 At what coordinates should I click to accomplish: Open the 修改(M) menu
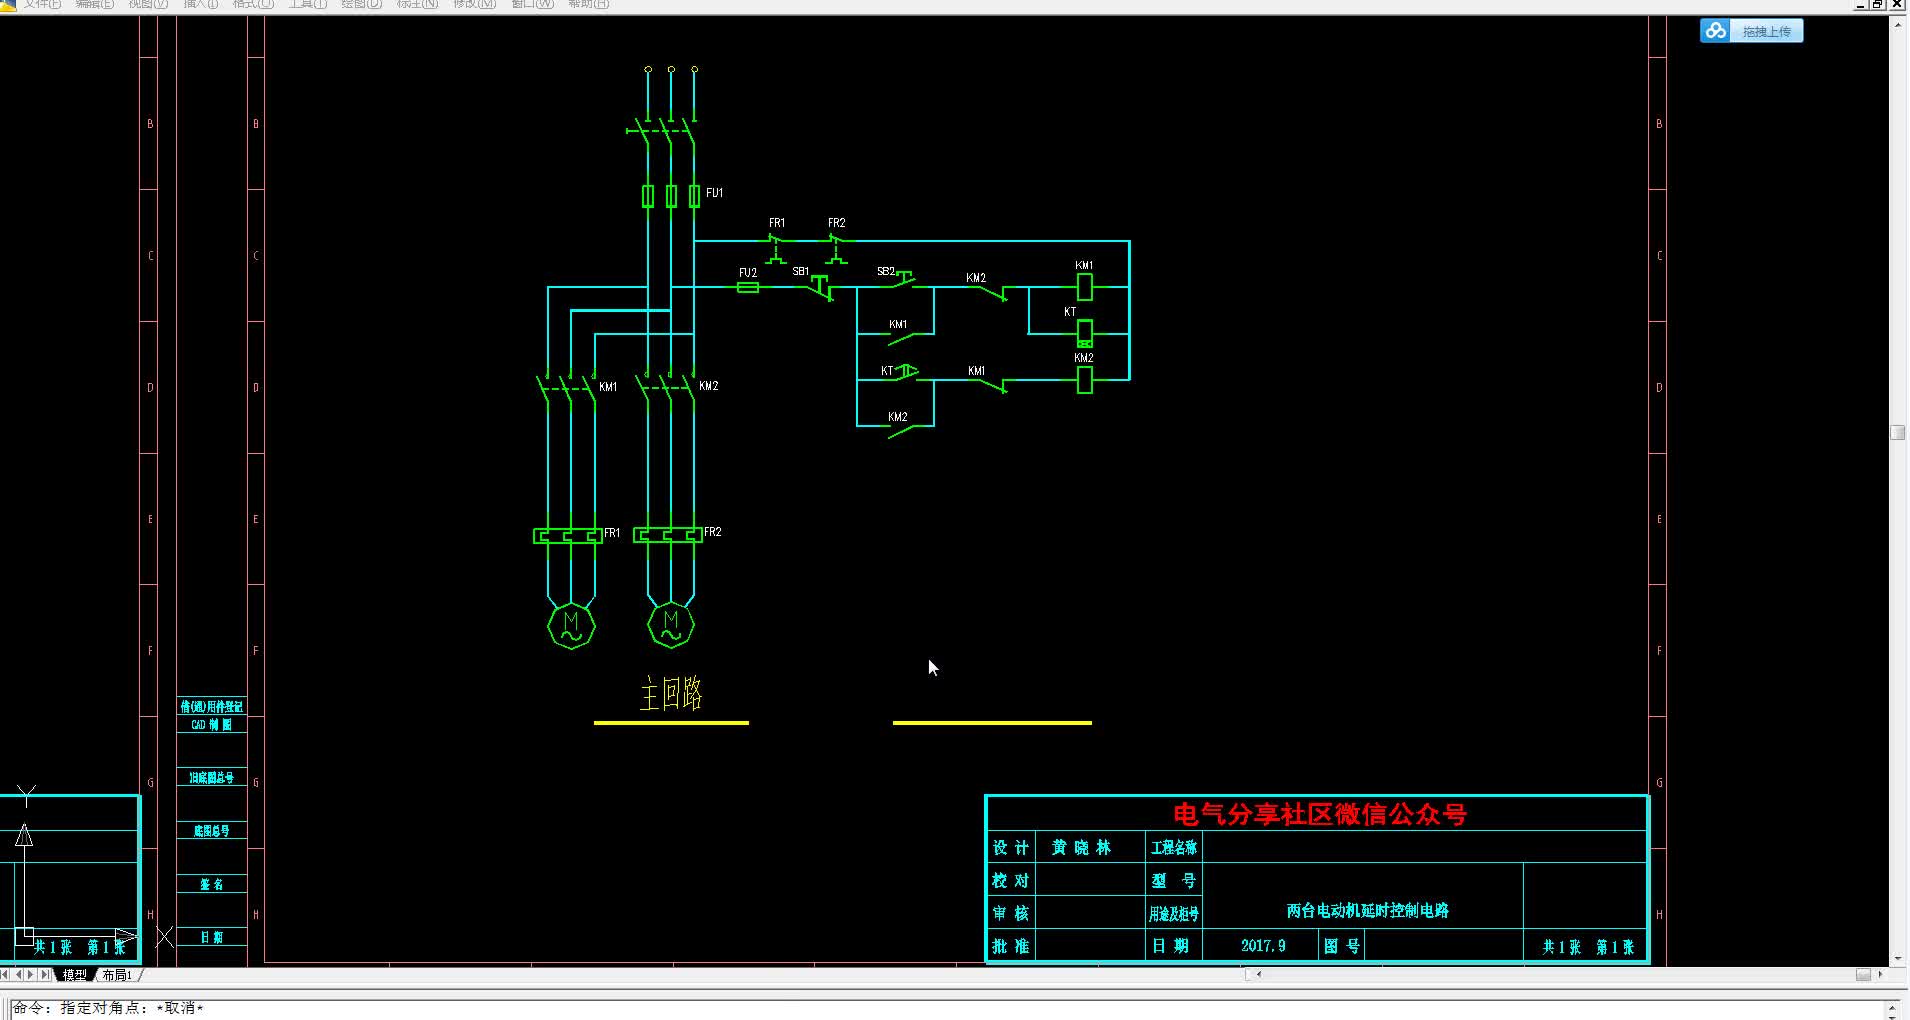(x=474, y=4)
